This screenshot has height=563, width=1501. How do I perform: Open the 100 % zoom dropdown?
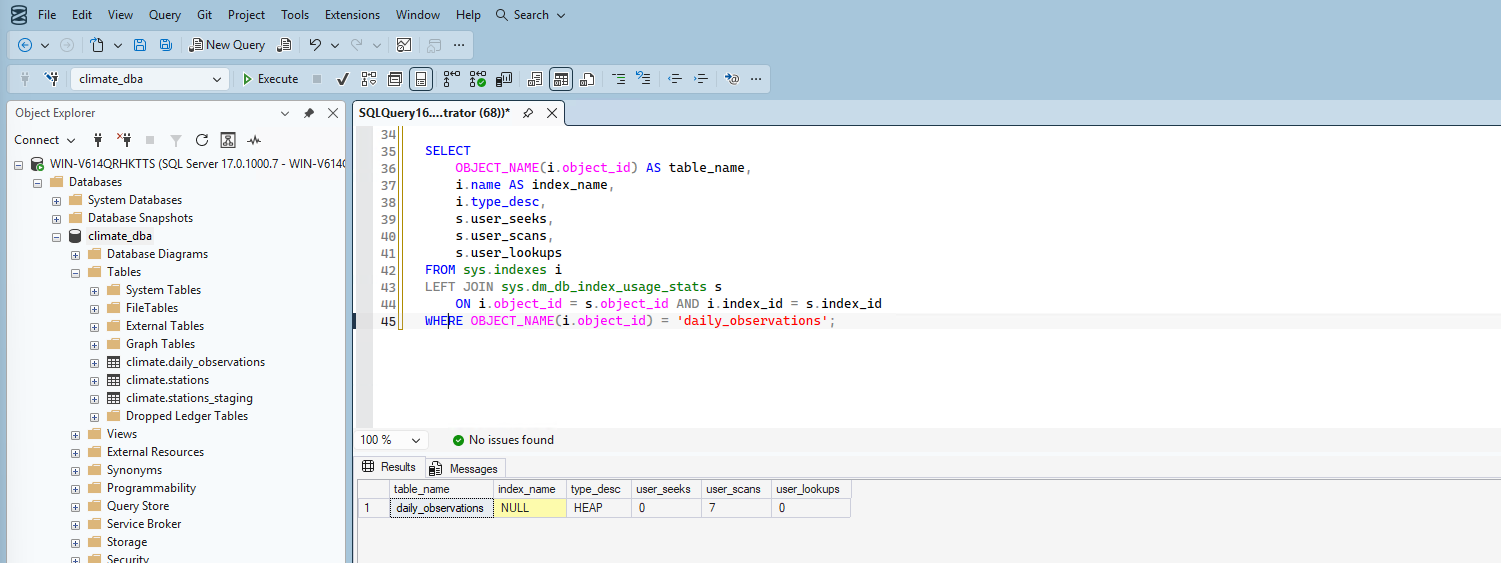(417, 440)
